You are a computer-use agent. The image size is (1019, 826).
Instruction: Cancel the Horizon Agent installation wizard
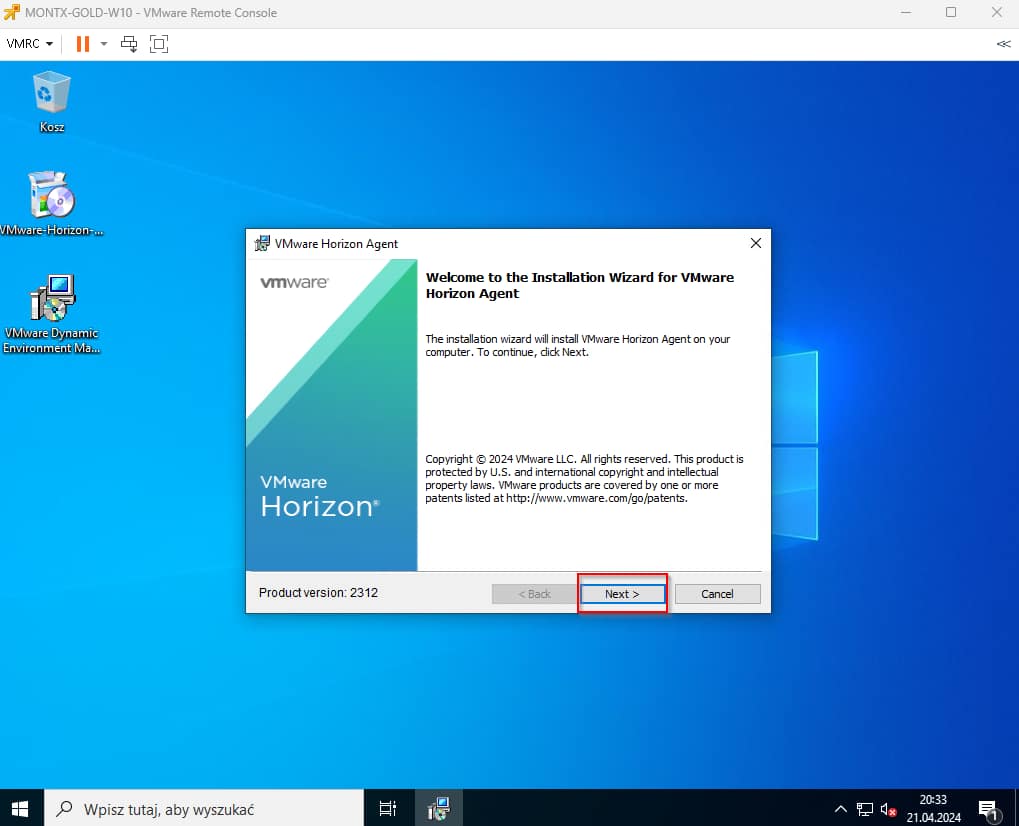(717, 594)
